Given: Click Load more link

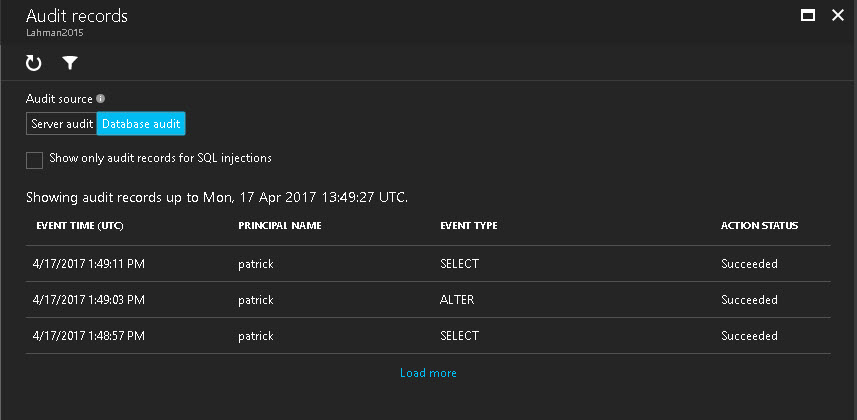Looking at the screenshot, I should click(x=428, y=373).
